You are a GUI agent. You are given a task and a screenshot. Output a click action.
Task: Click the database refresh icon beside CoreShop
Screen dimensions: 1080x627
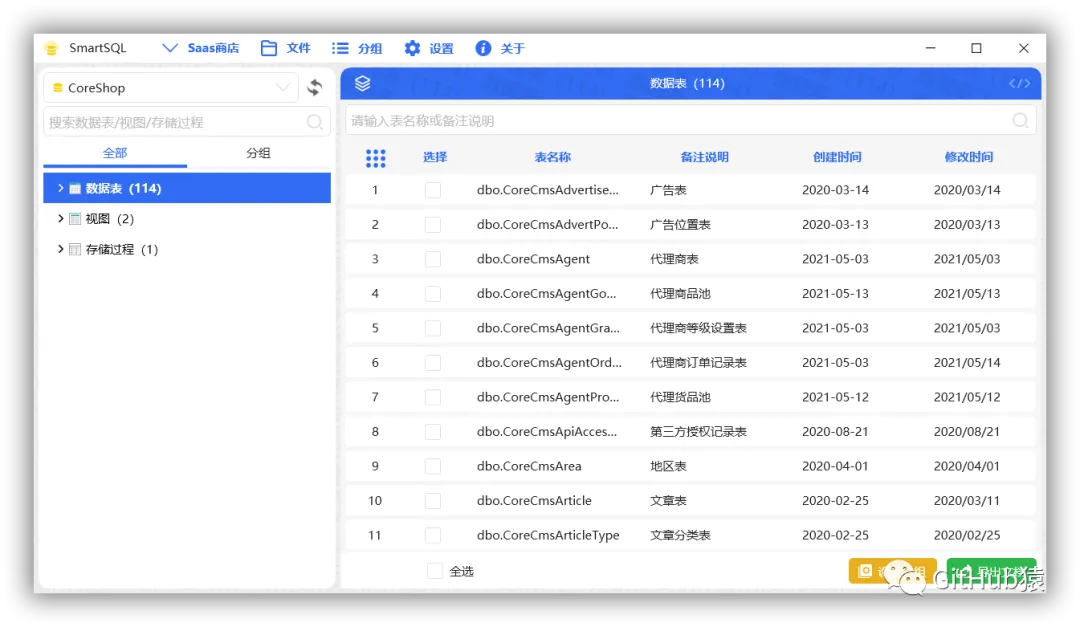315,88
